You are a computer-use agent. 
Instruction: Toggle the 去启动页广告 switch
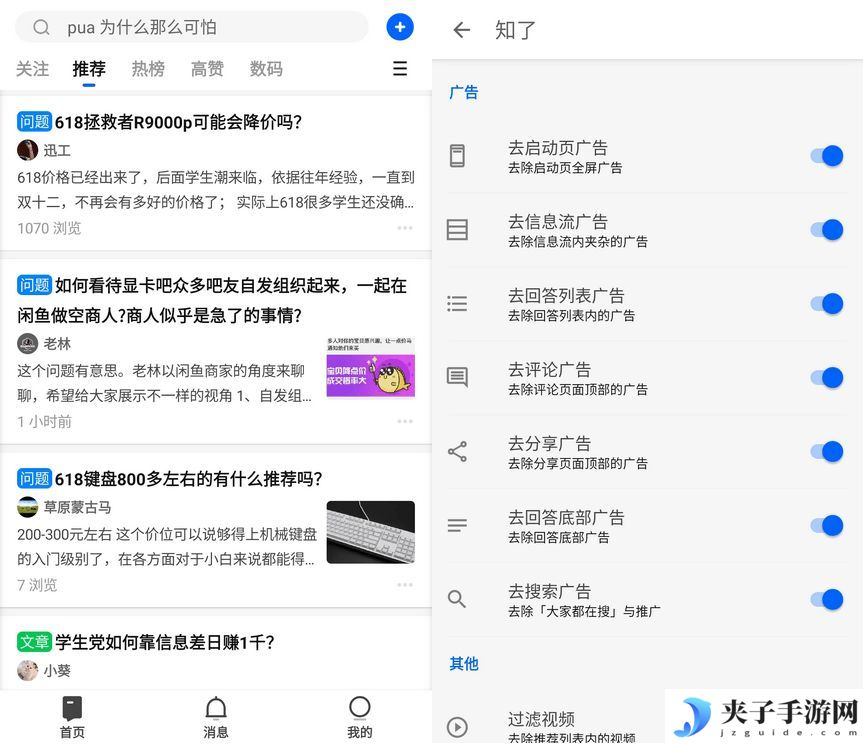coord(827,156)
